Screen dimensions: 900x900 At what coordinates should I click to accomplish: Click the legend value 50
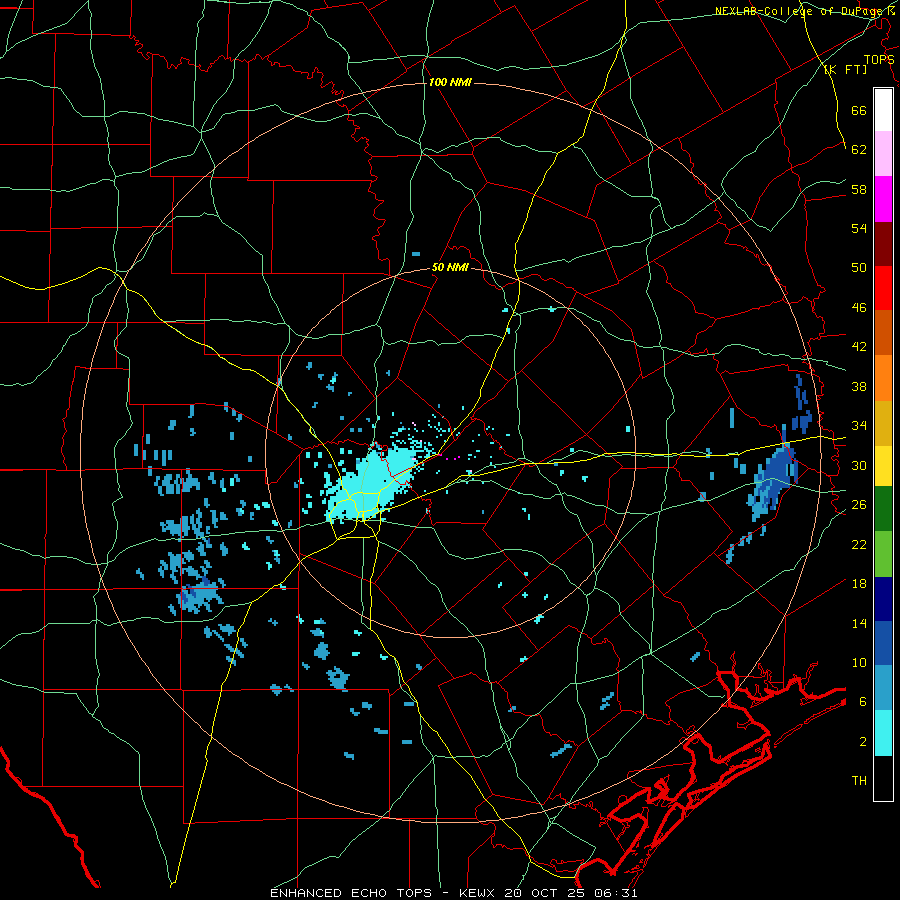point(859,268)
